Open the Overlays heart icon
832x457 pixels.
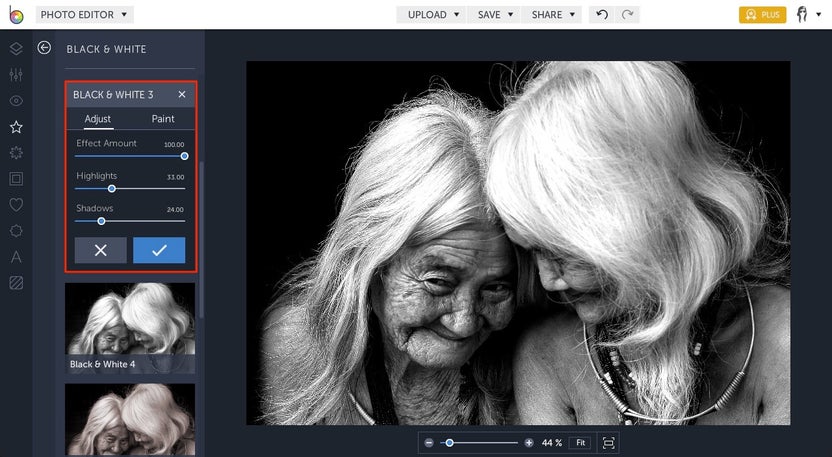point(16,205)
